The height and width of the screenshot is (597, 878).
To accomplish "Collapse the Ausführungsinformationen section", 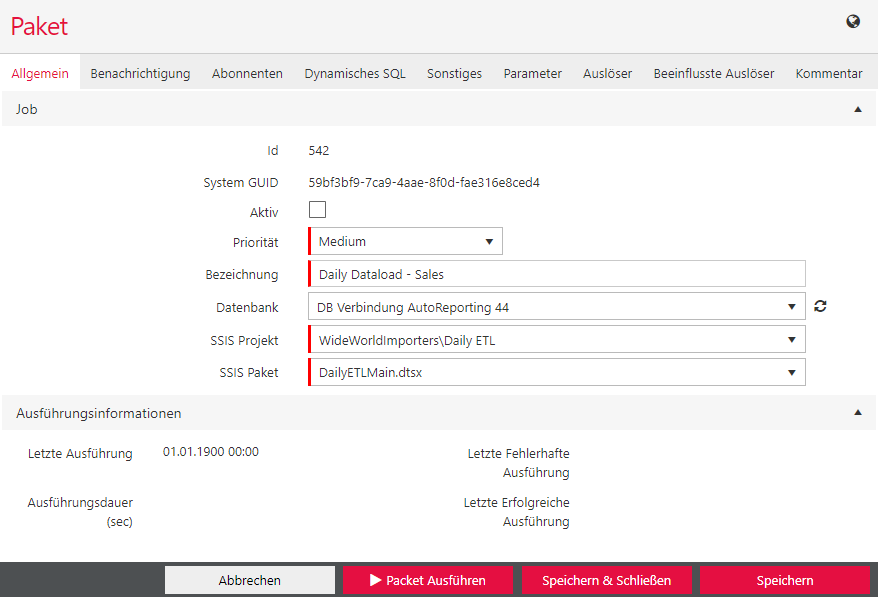I will pyautogui.click(x=857, y=413).
